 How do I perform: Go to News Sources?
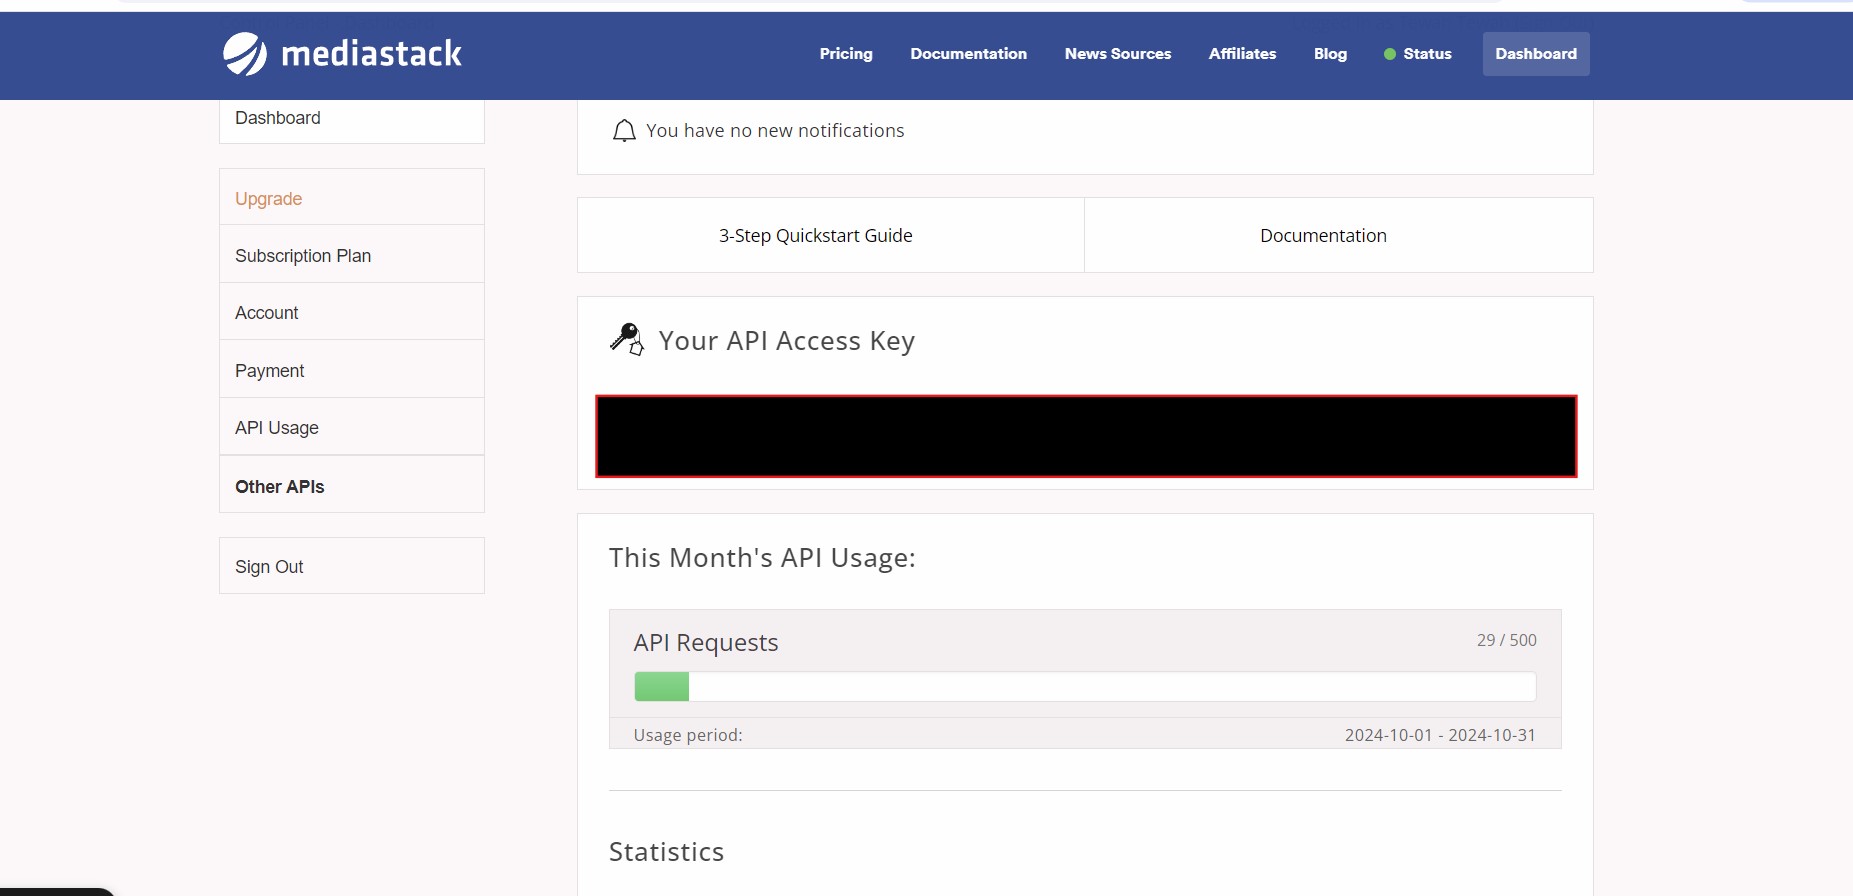[1118, 54]
